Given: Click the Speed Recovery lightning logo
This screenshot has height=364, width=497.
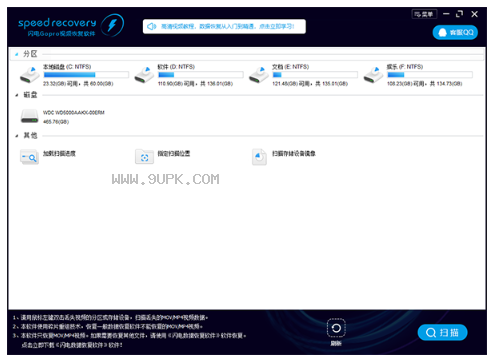Looking at the screenshot, I should click(x=112, y=25).
